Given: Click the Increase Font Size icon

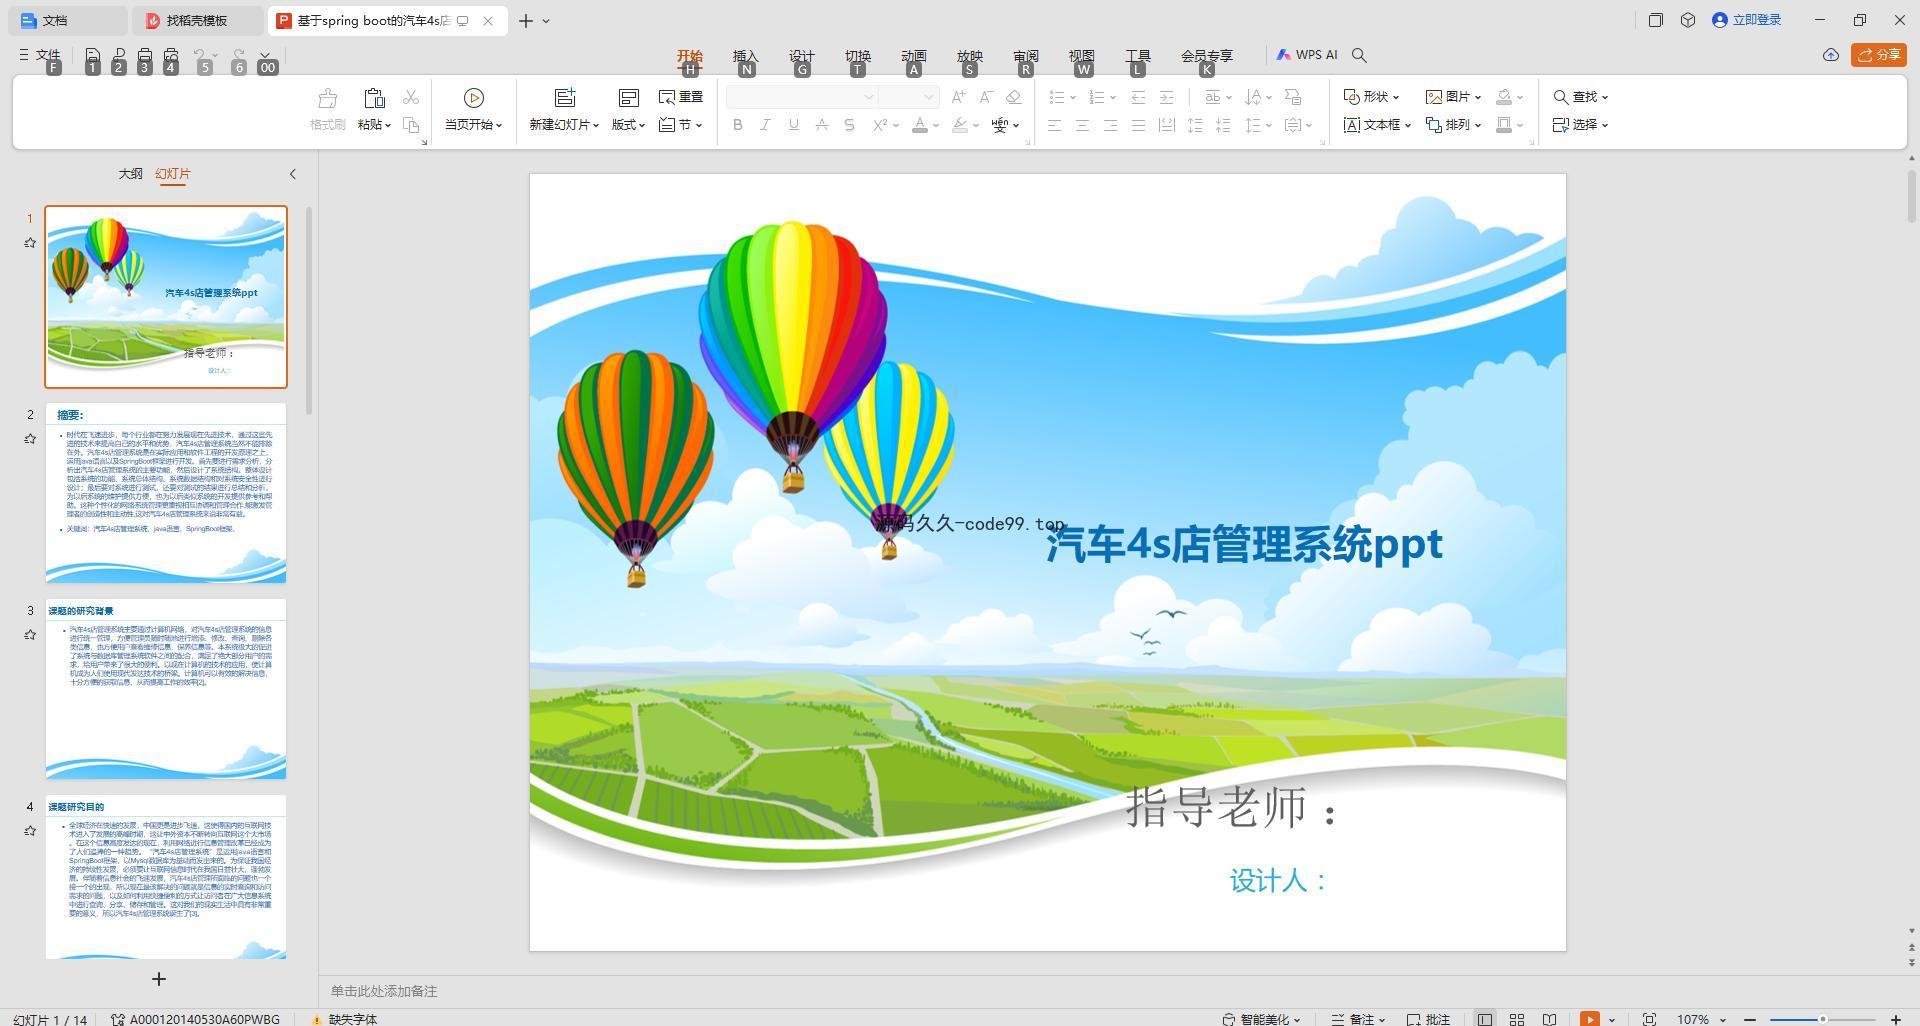Looking at the screenshot, I should point(958,97).
